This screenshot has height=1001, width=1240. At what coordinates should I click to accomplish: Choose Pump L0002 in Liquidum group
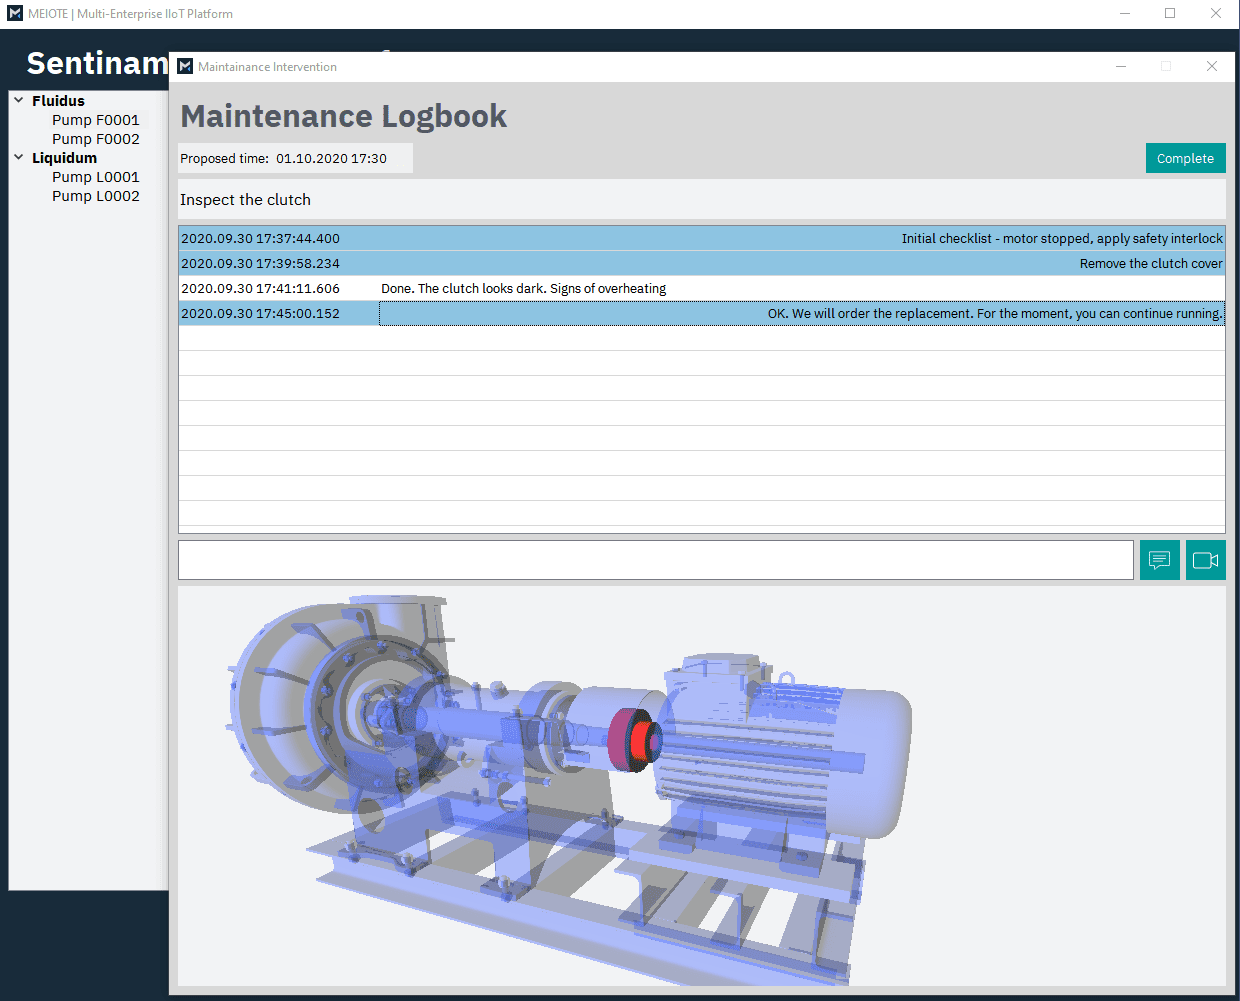tap(95, 196)
